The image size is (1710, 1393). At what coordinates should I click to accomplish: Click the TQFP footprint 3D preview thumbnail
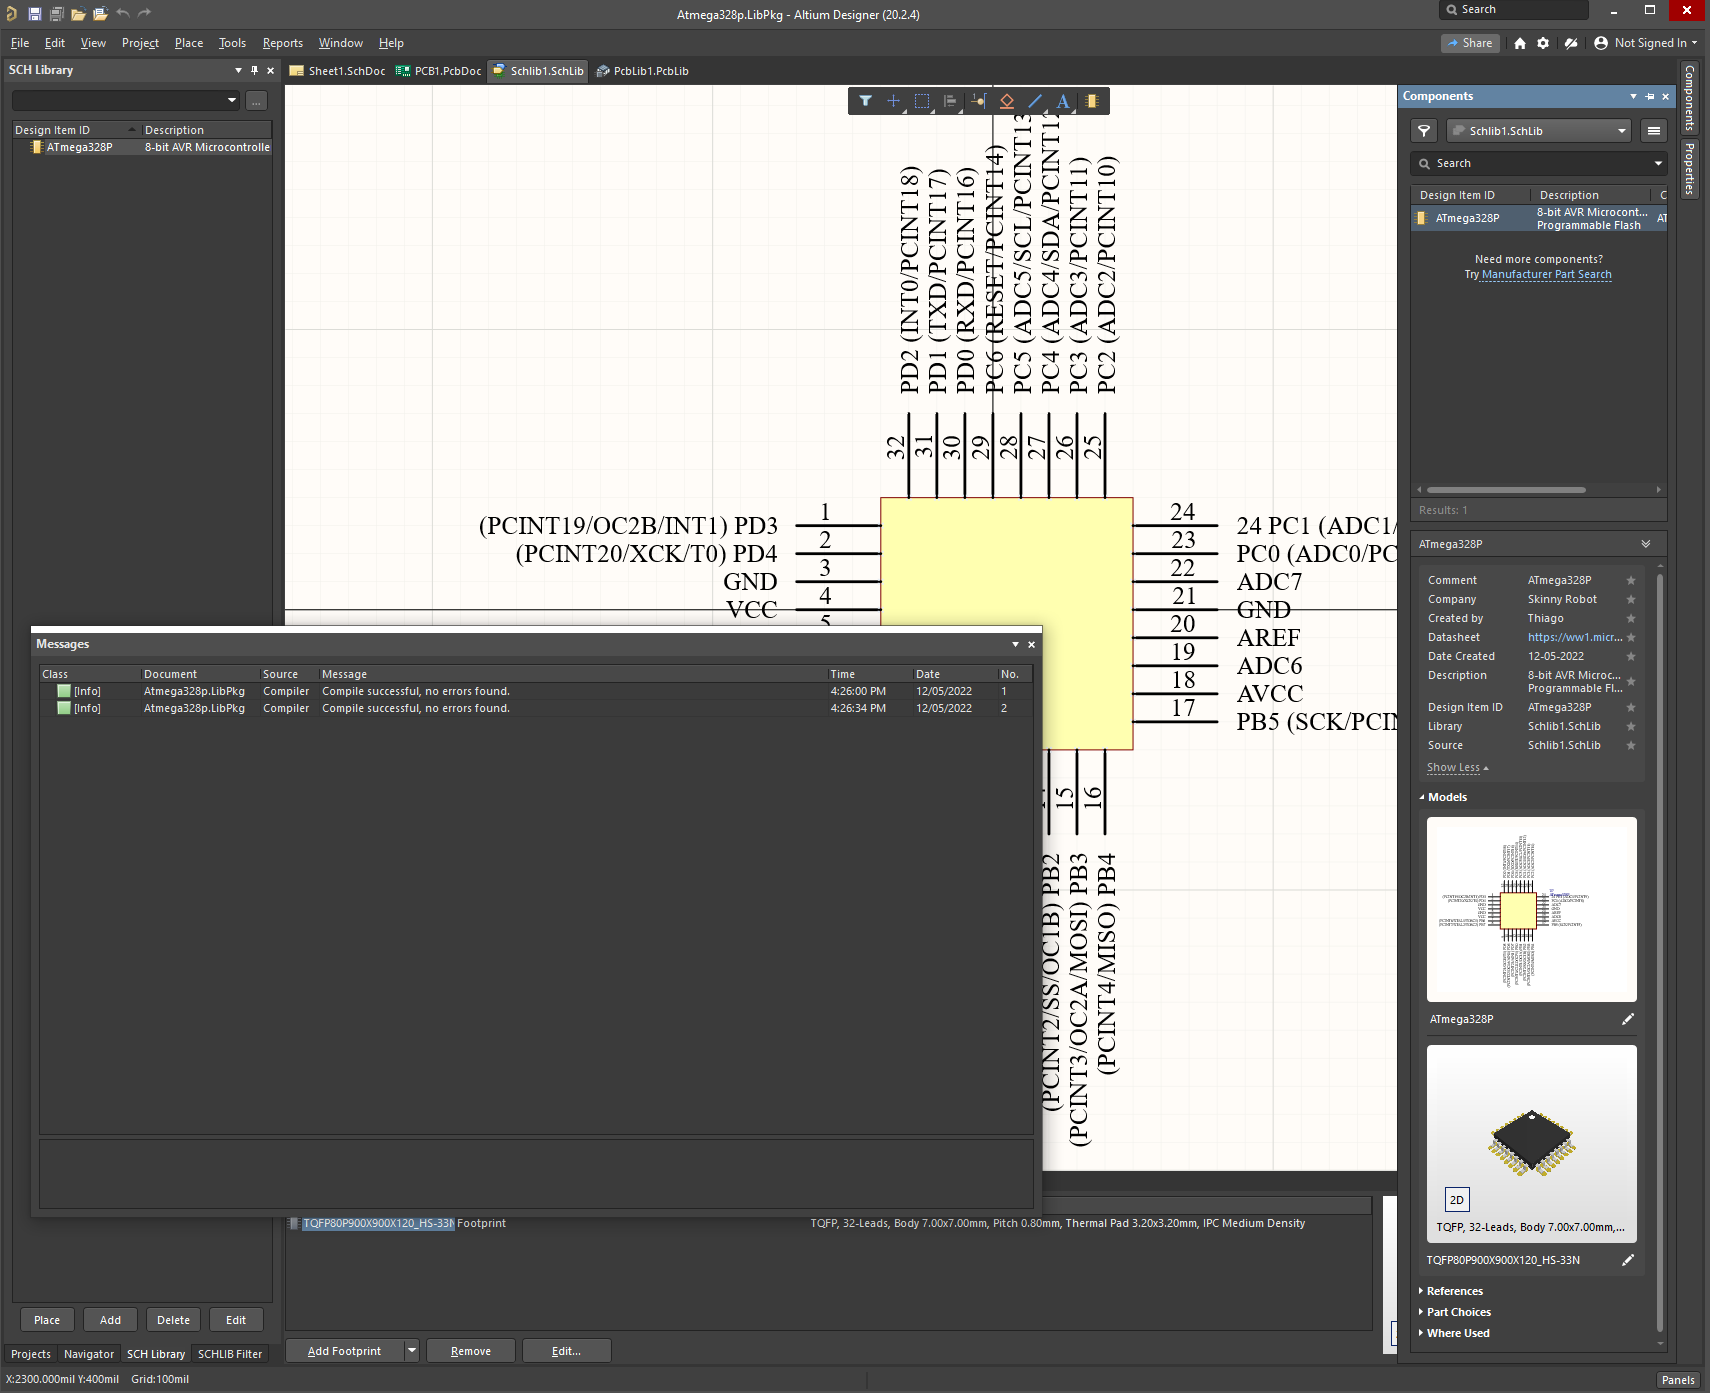click(x=1531, y=1142)
